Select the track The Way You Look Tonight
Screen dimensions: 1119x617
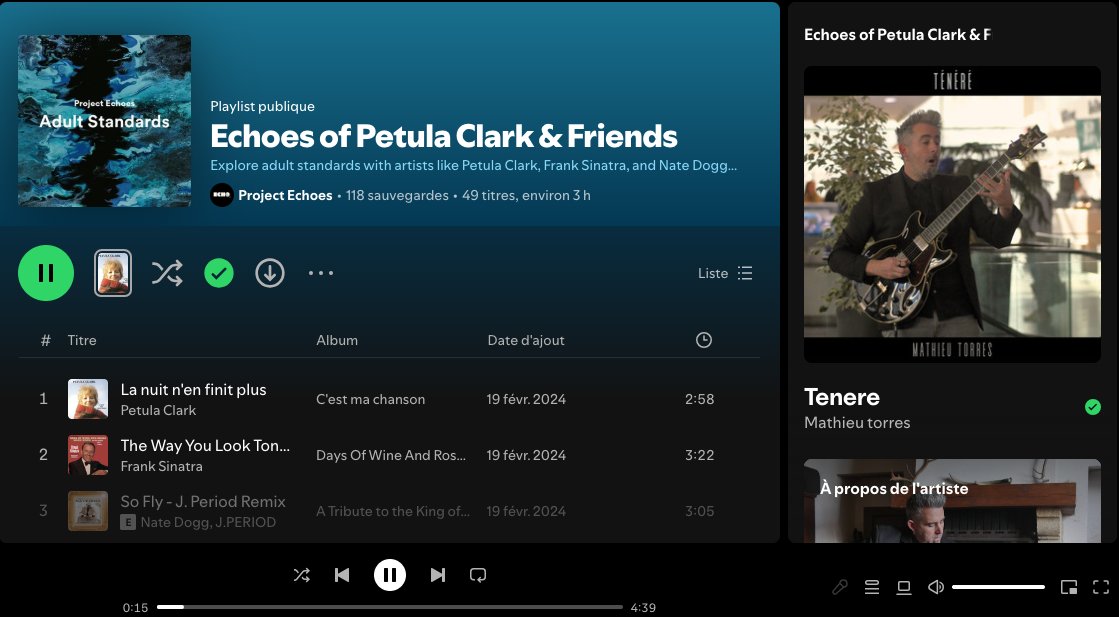(206, 446)
